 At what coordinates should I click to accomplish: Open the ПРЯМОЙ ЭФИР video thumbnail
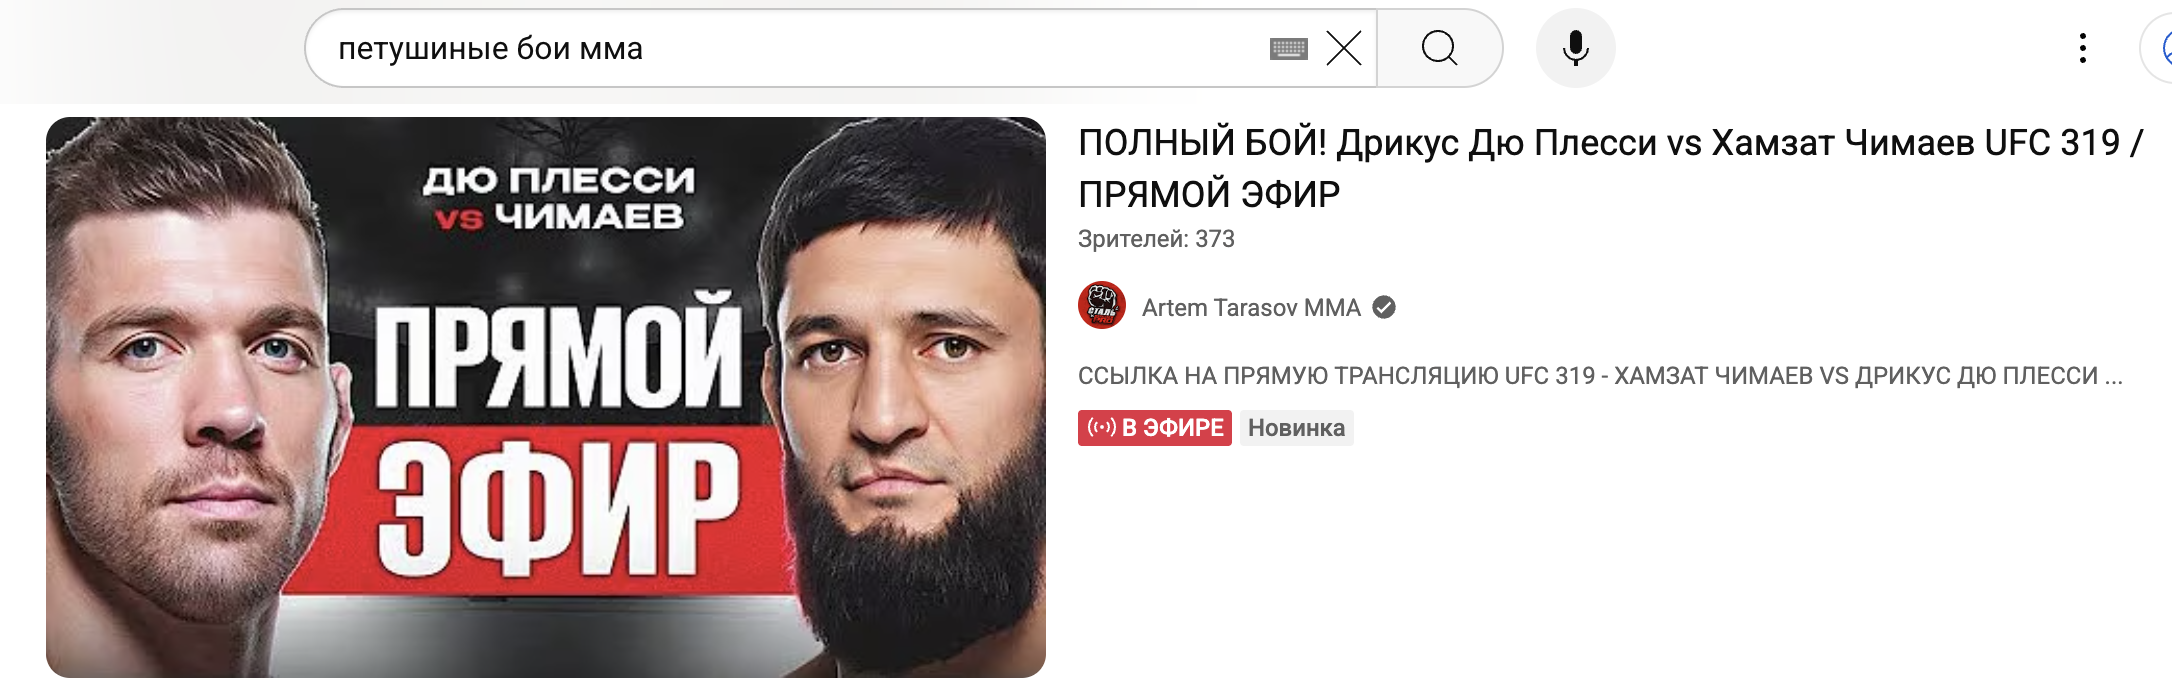(x=546, y=398)
